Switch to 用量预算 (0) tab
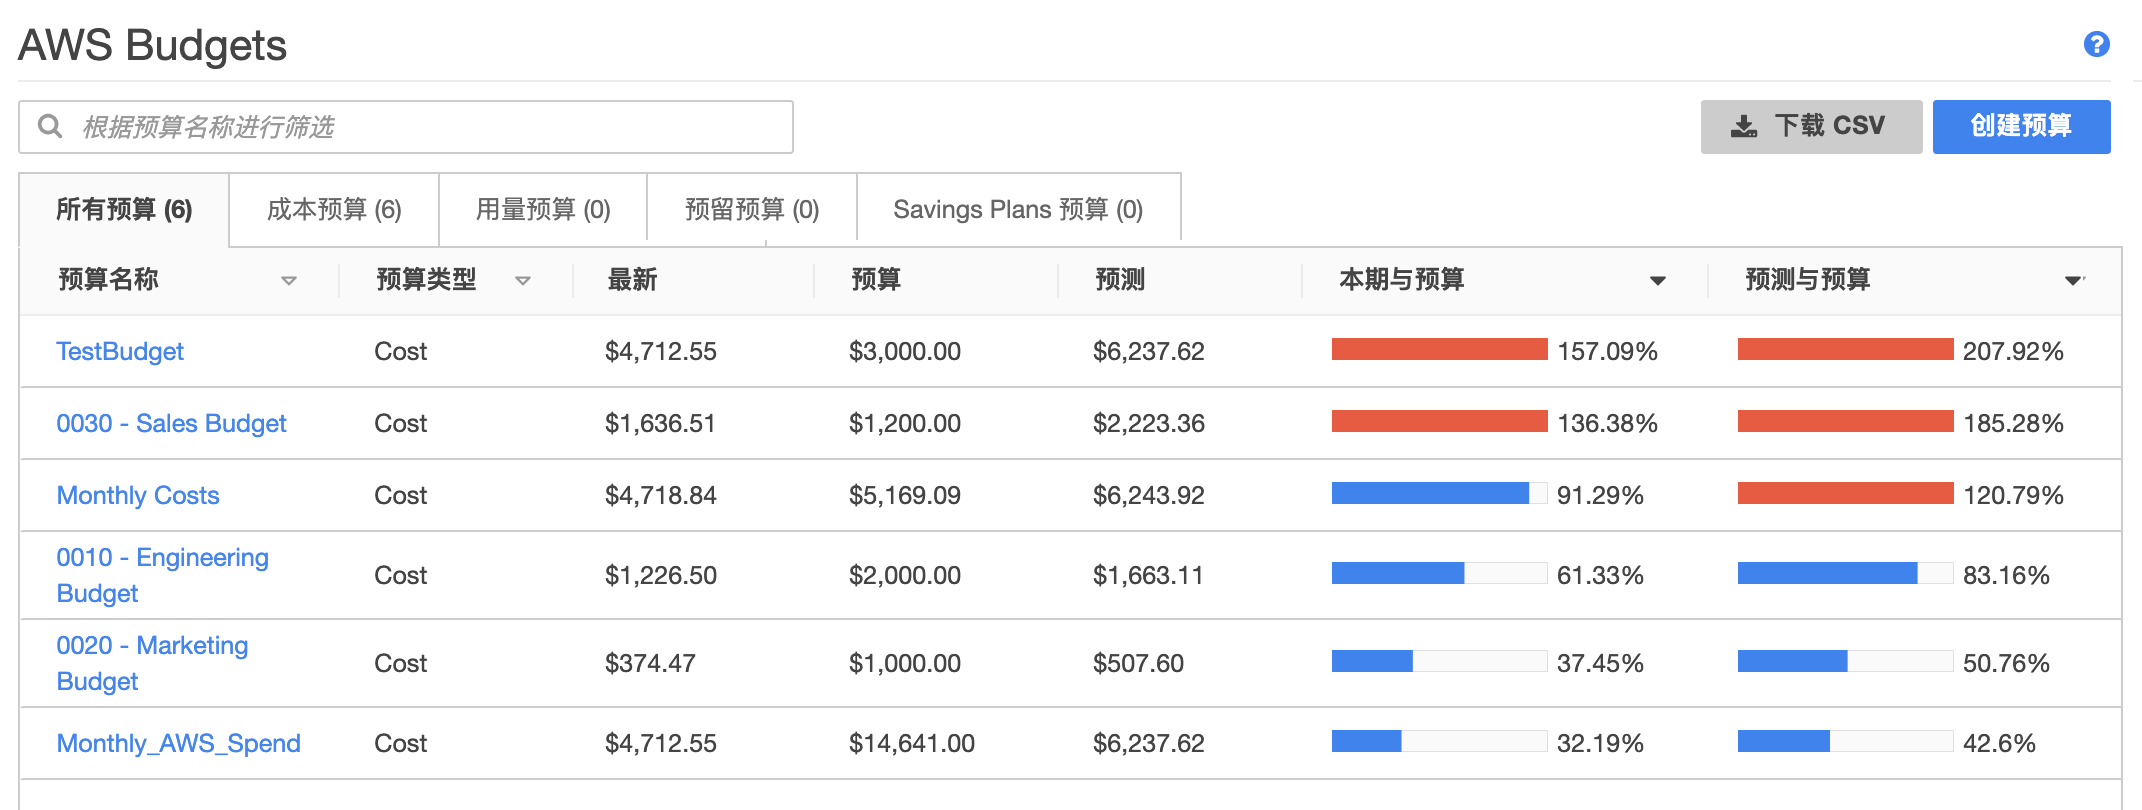The height and width of the screenshot is (810, 2142). pyautogui.click(x=543, y=209)
